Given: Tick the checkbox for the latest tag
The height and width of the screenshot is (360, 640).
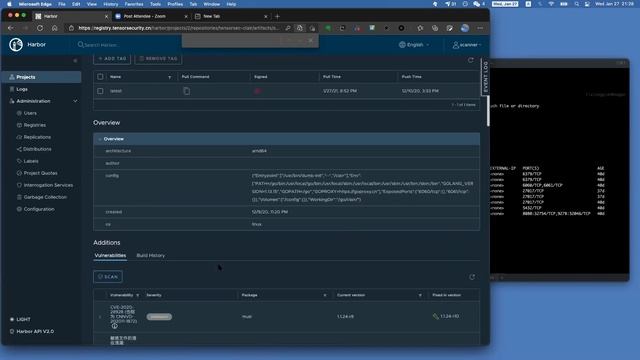Looking at the screenshot, I should [100, 91].
